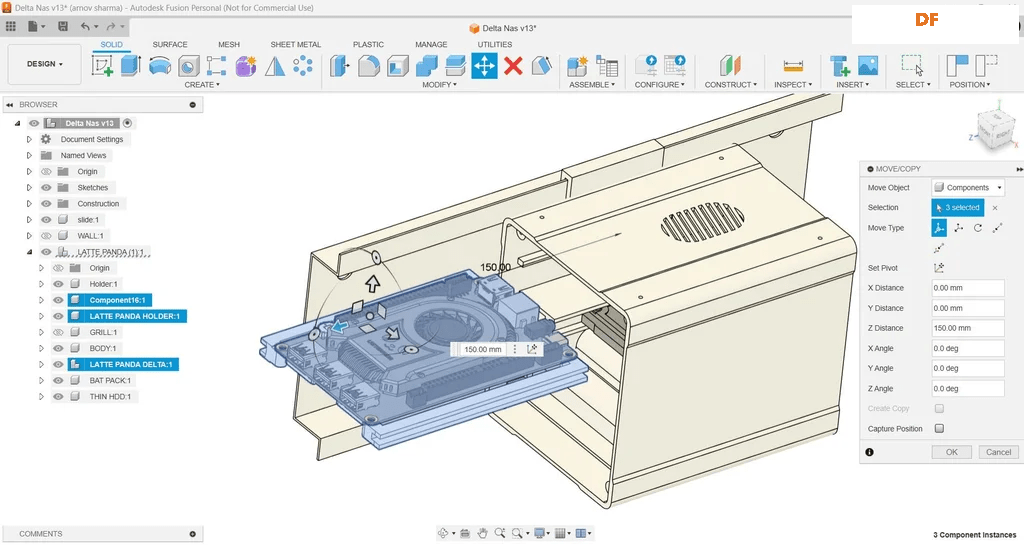Open the Move Object Components dropdown
1024x545 pixels.
tap(967, 188)
